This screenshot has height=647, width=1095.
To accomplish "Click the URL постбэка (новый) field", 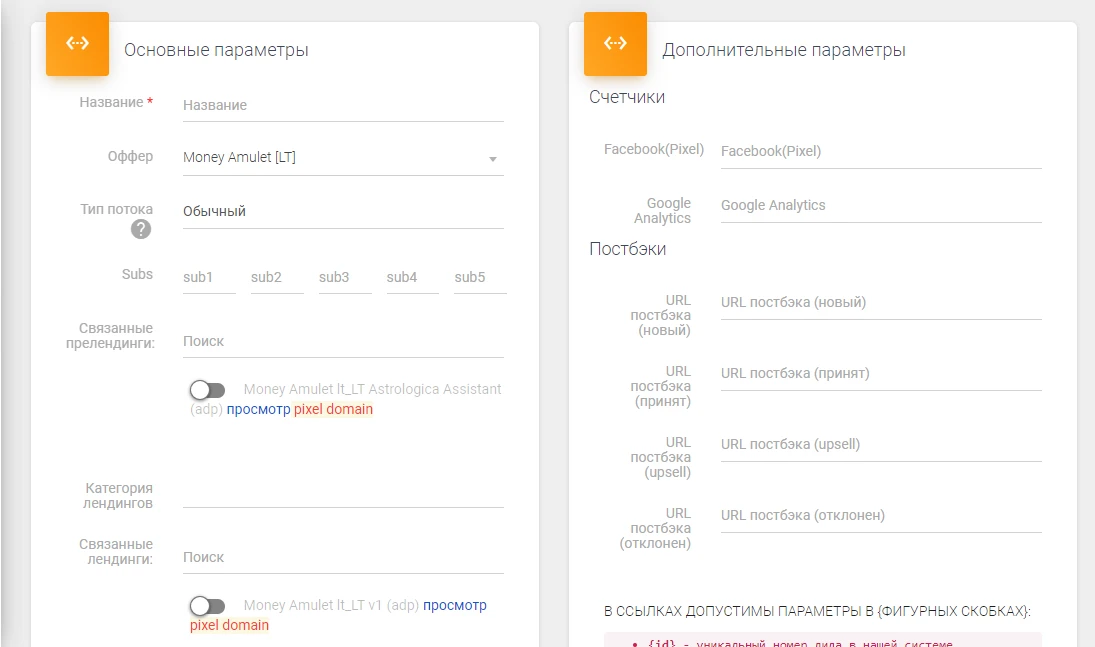I will point(881,303).
